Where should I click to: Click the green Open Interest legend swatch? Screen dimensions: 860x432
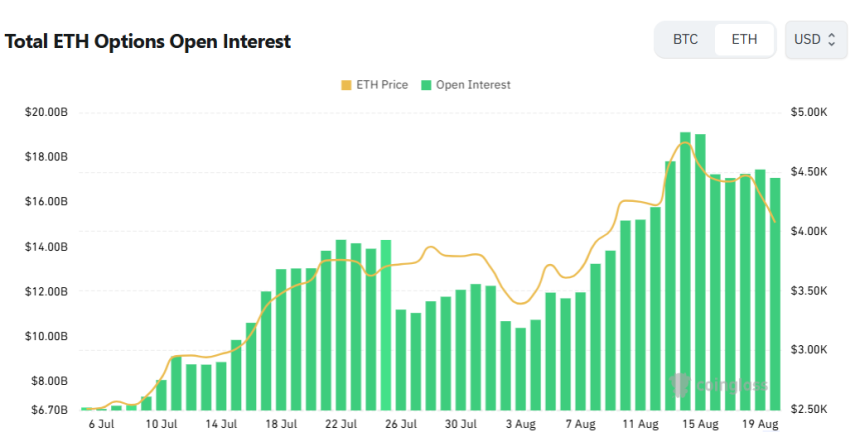coord(427,85)
